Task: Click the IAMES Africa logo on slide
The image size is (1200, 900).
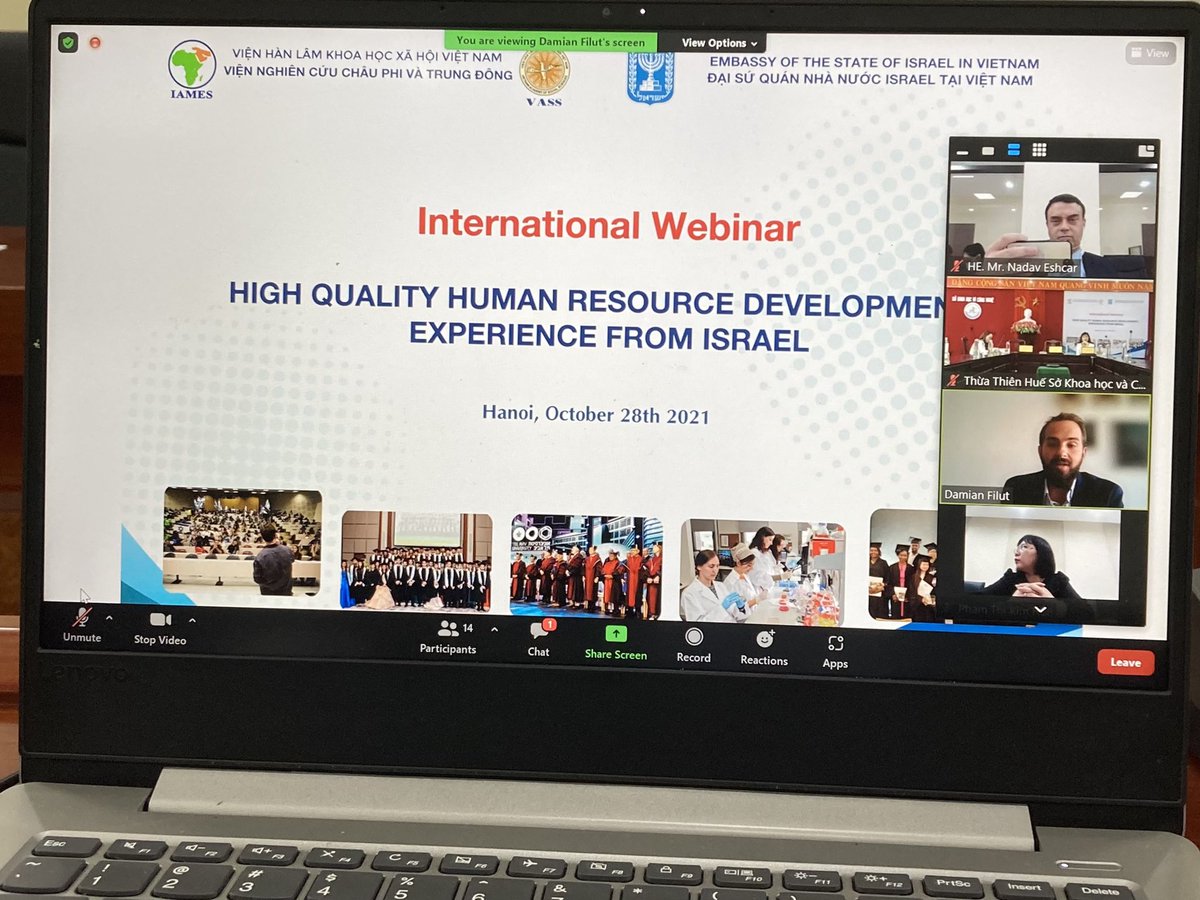Action: coord(191,70)
